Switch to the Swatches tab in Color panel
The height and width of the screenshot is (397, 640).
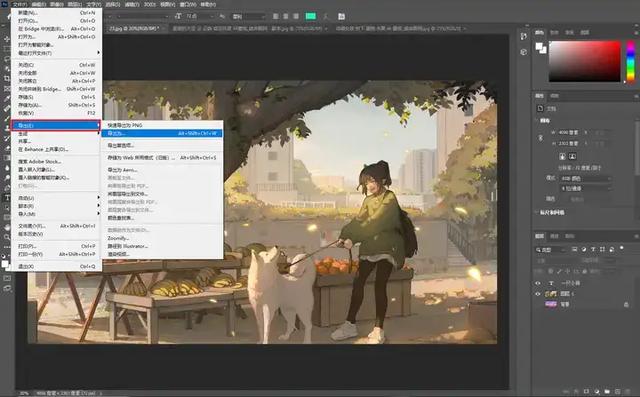tap(554, 32)
